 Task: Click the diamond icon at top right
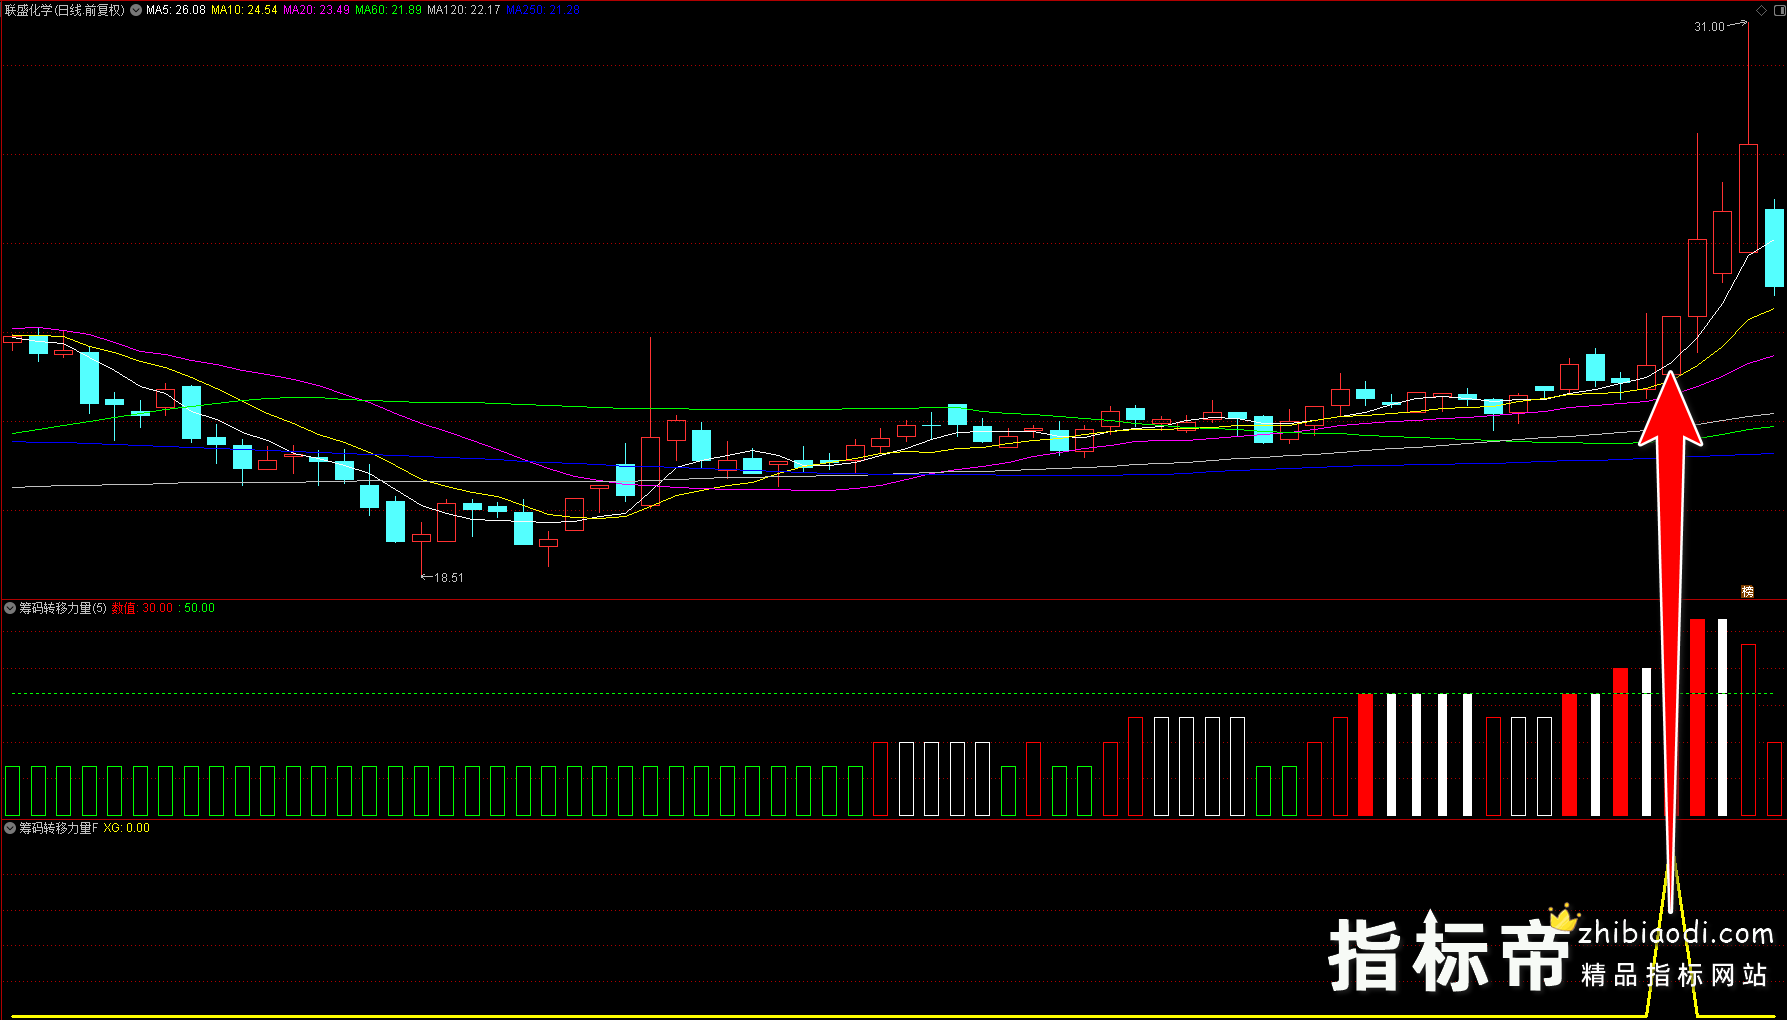click(x=1762, y=10)
